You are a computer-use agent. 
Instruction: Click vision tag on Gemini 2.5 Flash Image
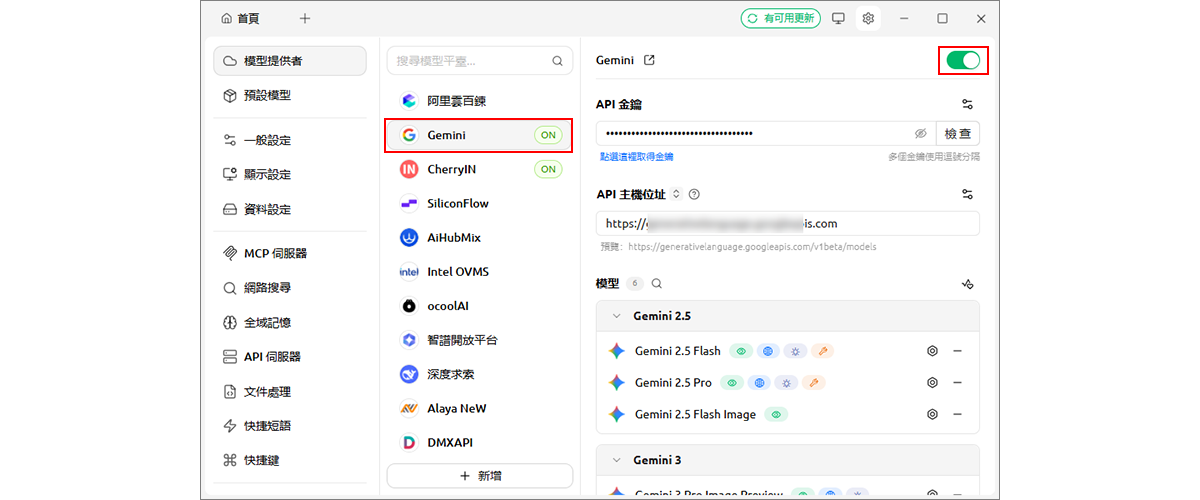click(x=776, y=414)
